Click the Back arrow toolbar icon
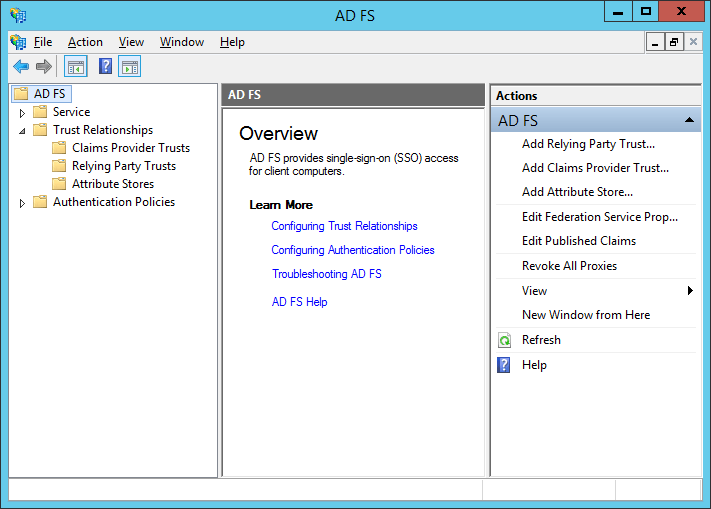 [21, 67]
